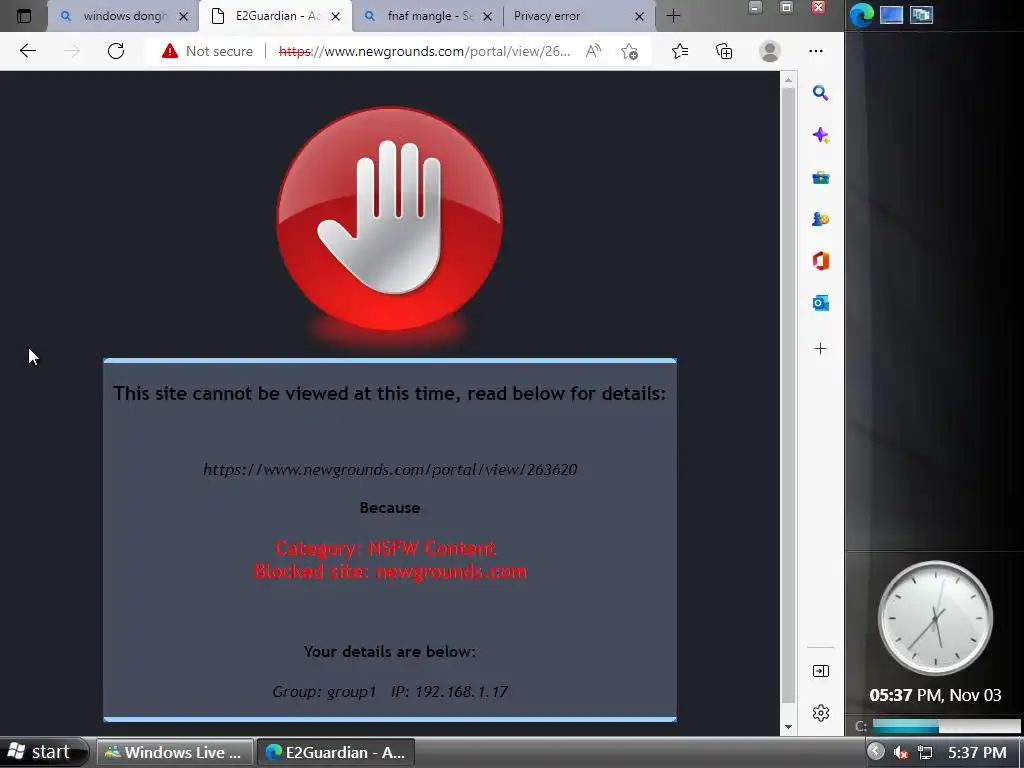Click the vertical scrollbar thumb
Viewport: 1024px width, 768px height.
[x=788, y=395]
